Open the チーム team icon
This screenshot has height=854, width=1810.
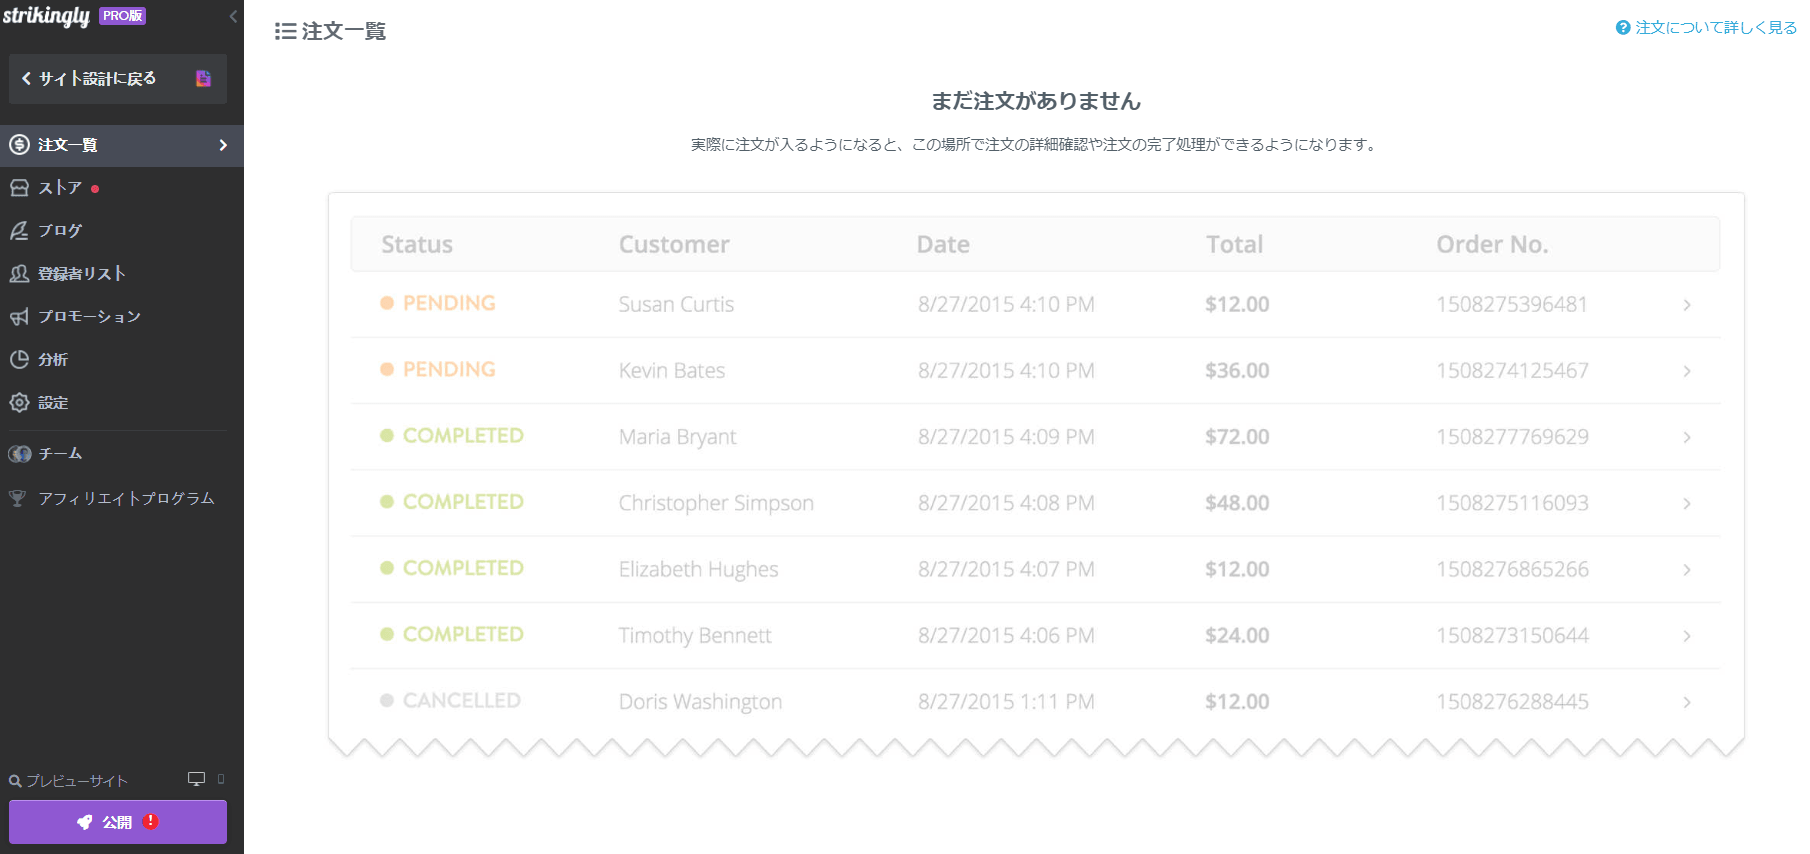(19, 454)
